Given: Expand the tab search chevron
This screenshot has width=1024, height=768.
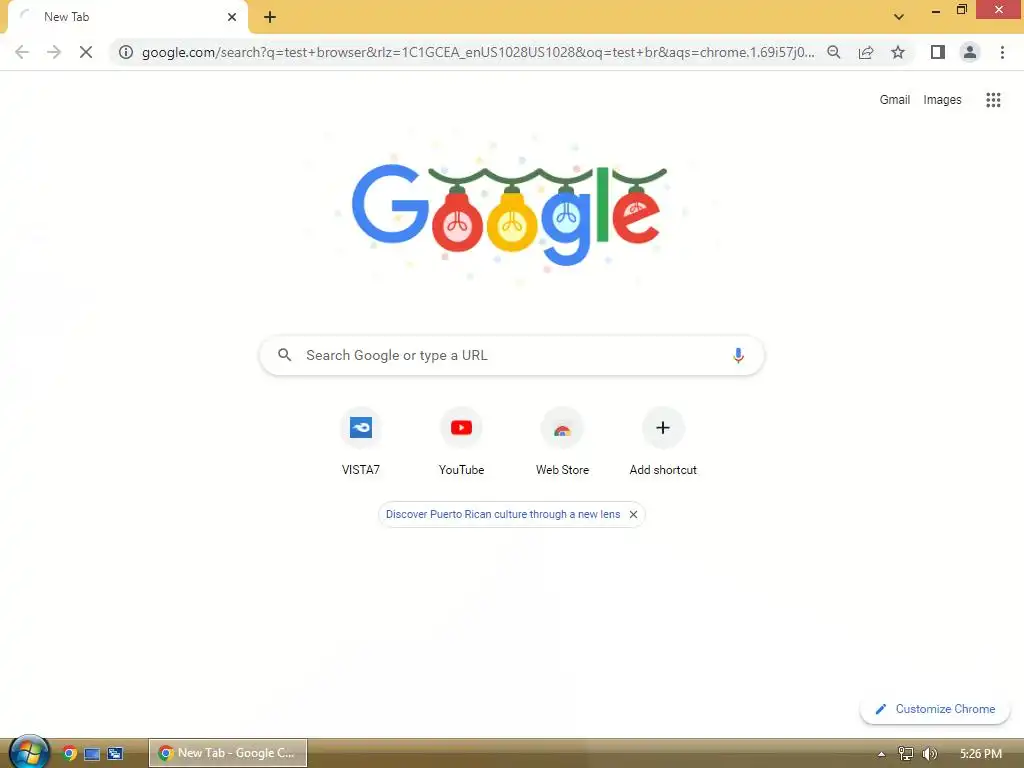Looking at the screenshot, I should (899, 17).
